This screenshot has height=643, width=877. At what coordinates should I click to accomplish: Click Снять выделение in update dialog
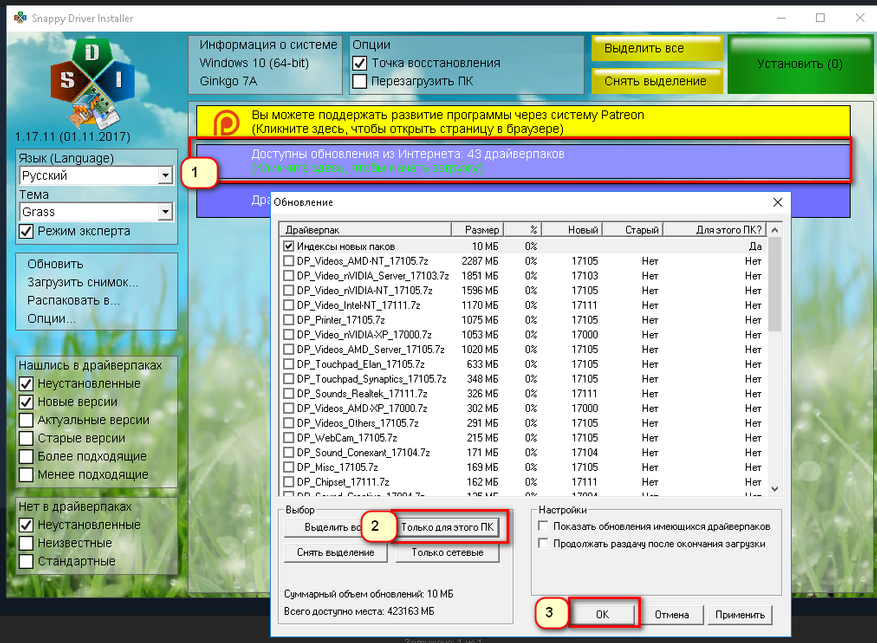tap(336, 552)
